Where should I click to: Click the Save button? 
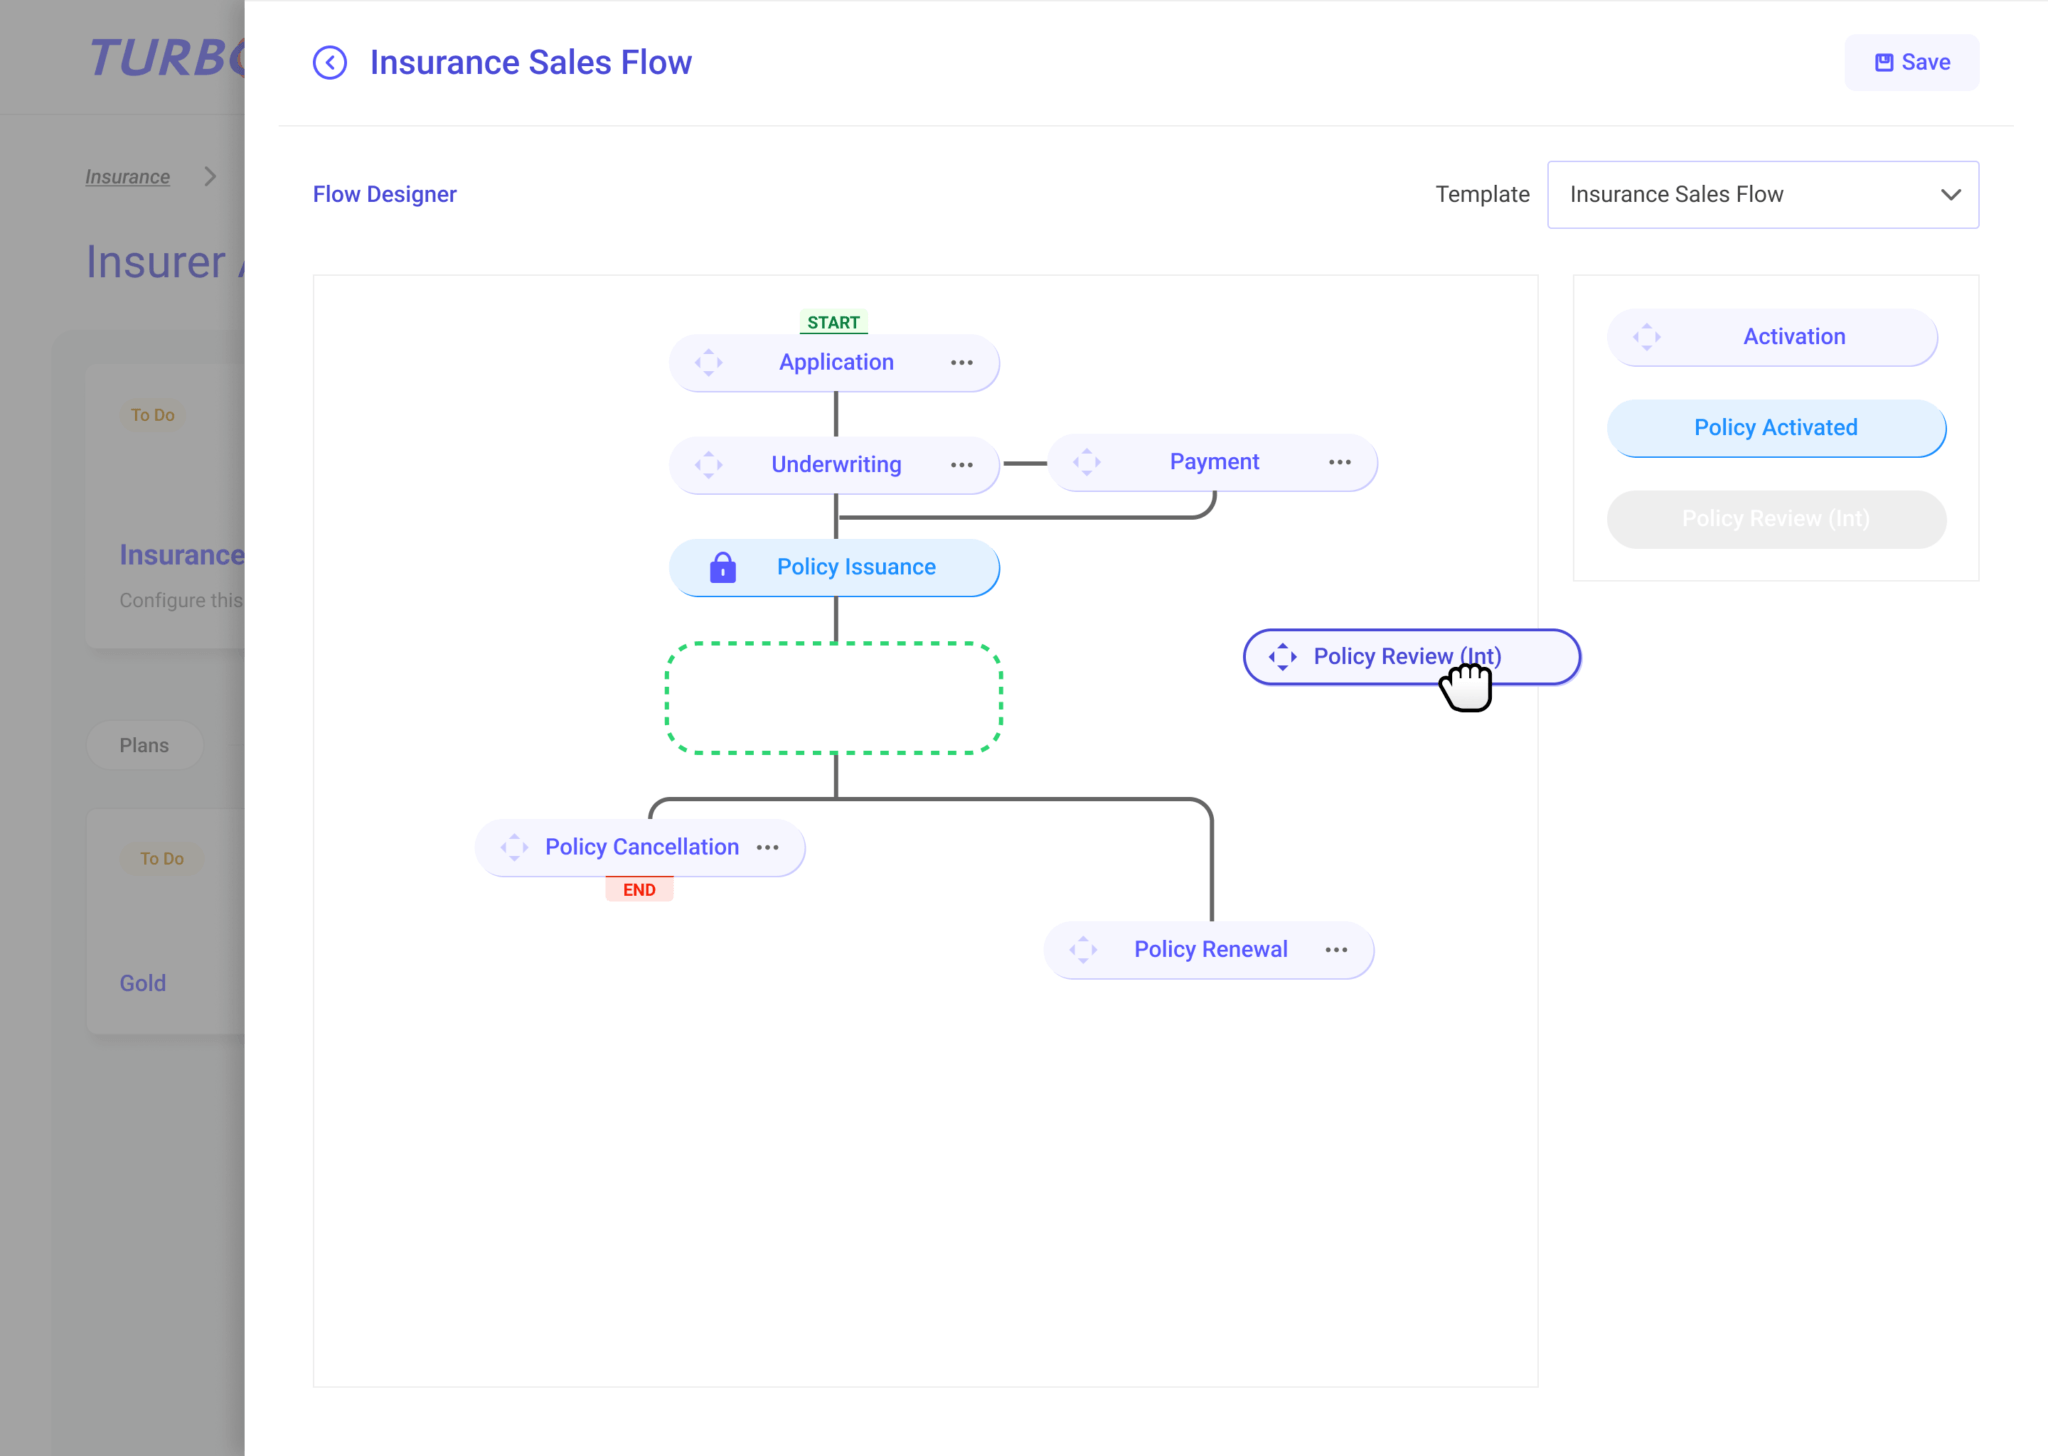click(1911, 62)
